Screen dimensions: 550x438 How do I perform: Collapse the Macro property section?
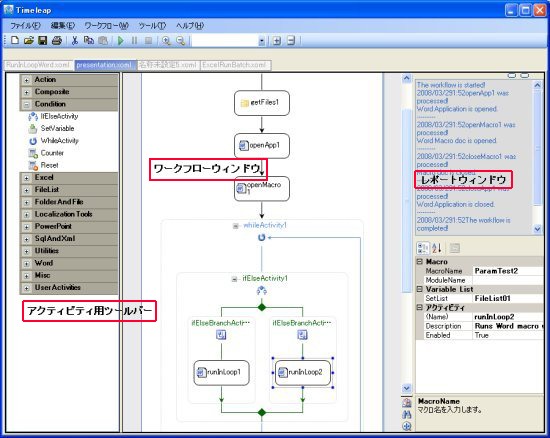[x=420, y=262]
